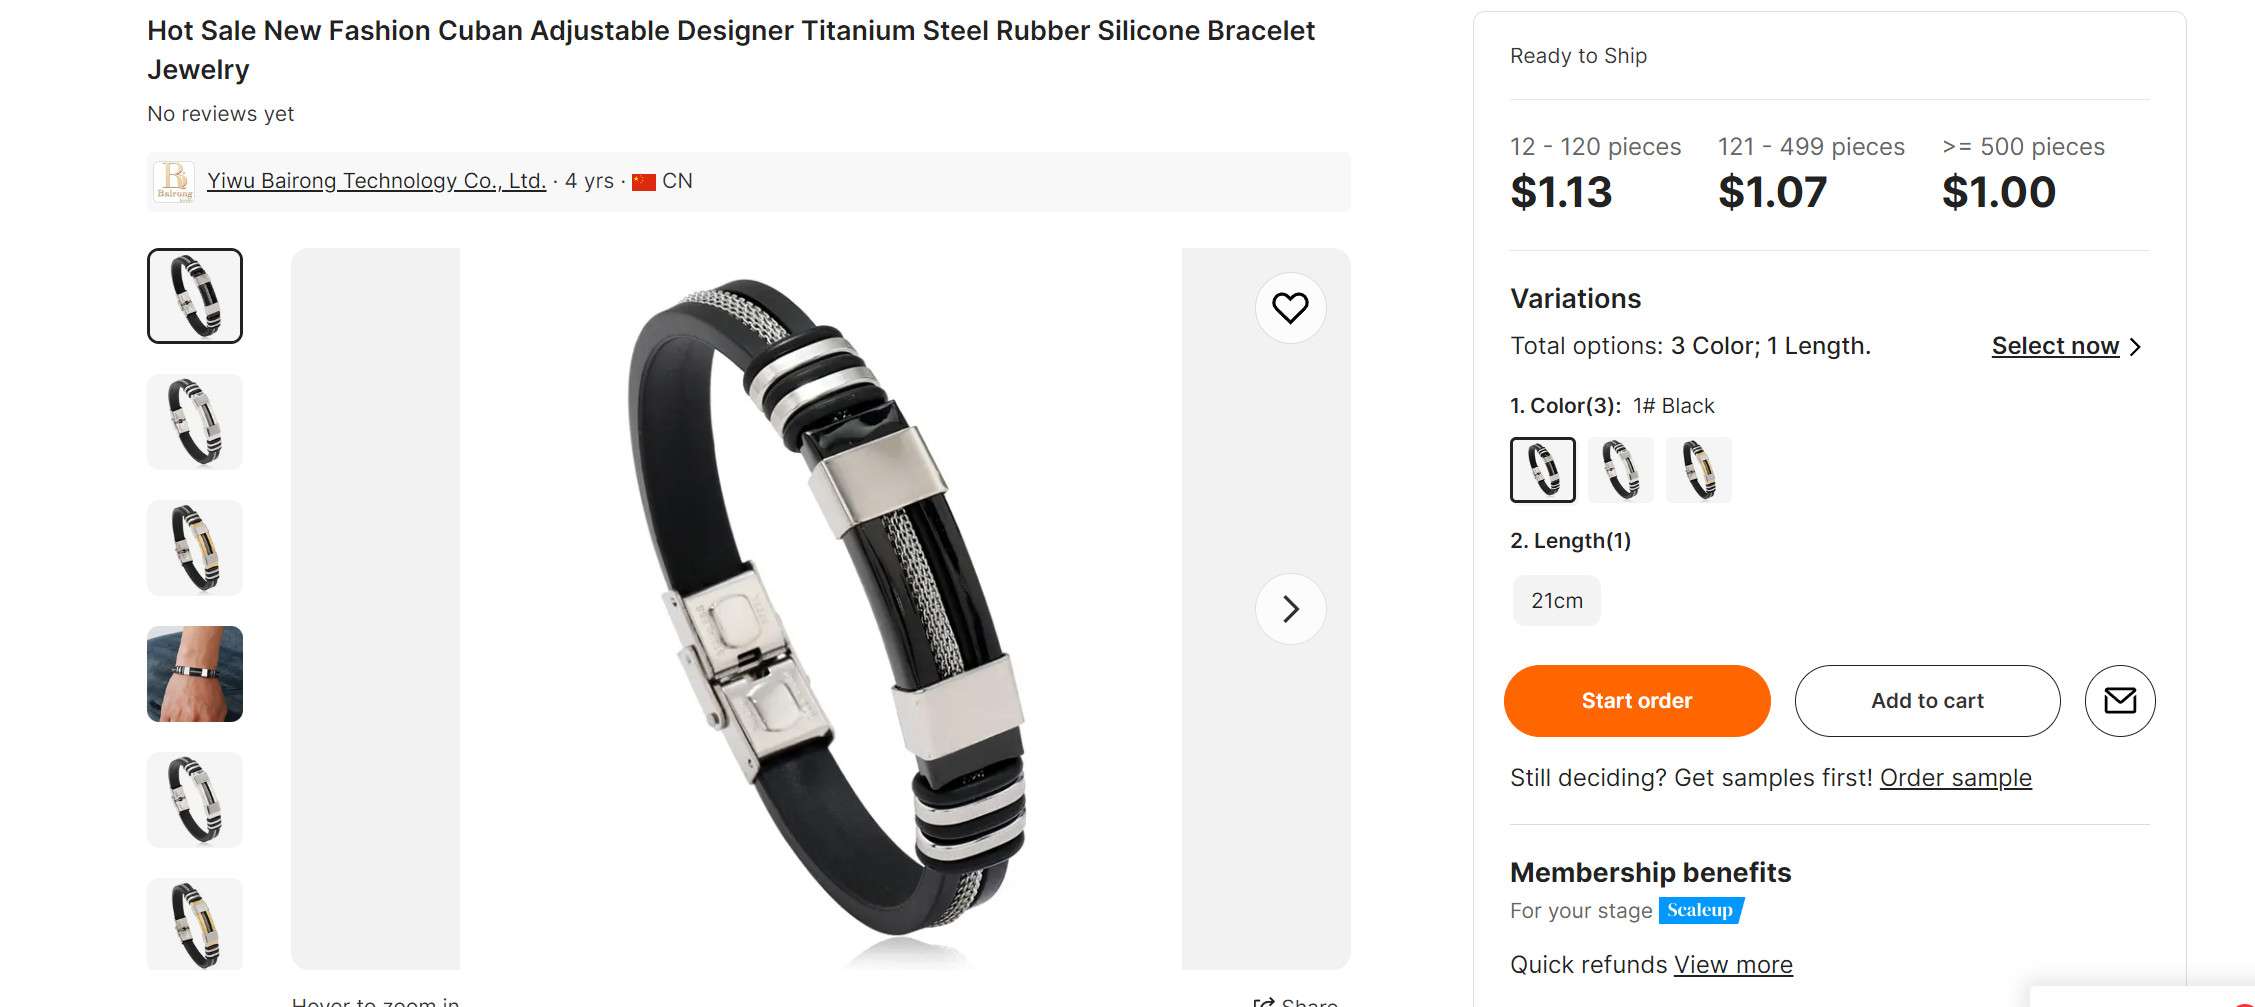The width and height of the screenshot is (2255, 1007).
Task: Click the Start order button
Action: coord(1637,701)
